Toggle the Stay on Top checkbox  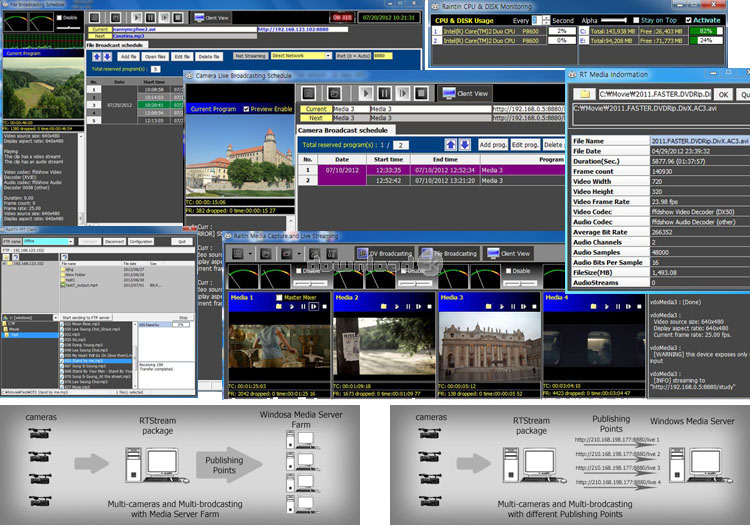[x=636, y=20]
